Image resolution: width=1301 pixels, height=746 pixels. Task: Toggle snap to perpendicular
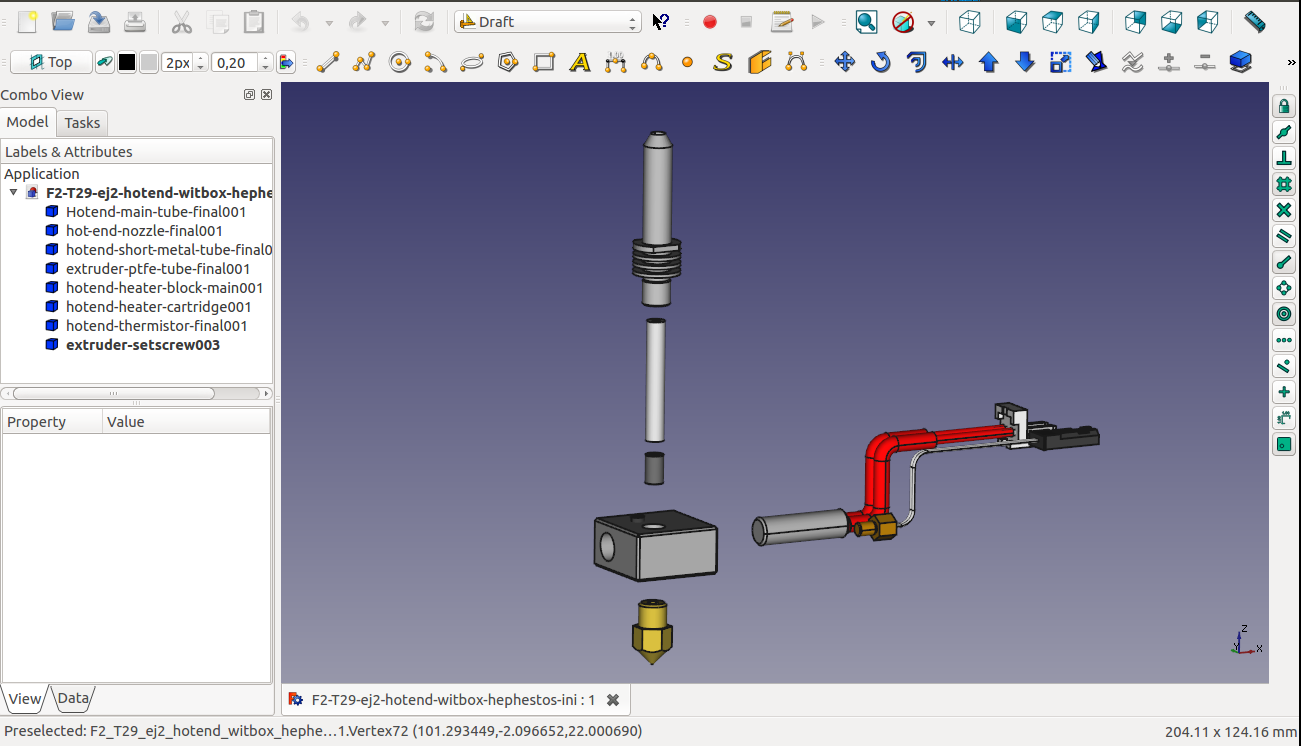coord(1284,158)
